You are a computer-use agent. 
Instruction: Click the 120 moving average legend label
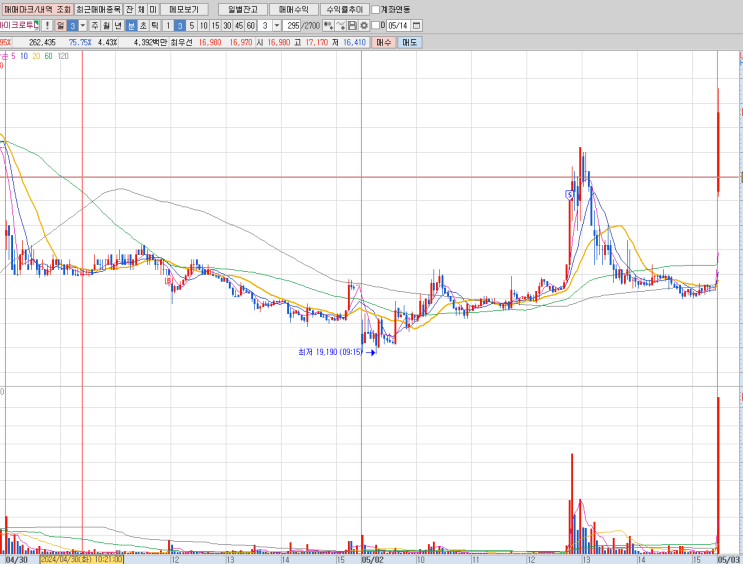tap(63, 56)
